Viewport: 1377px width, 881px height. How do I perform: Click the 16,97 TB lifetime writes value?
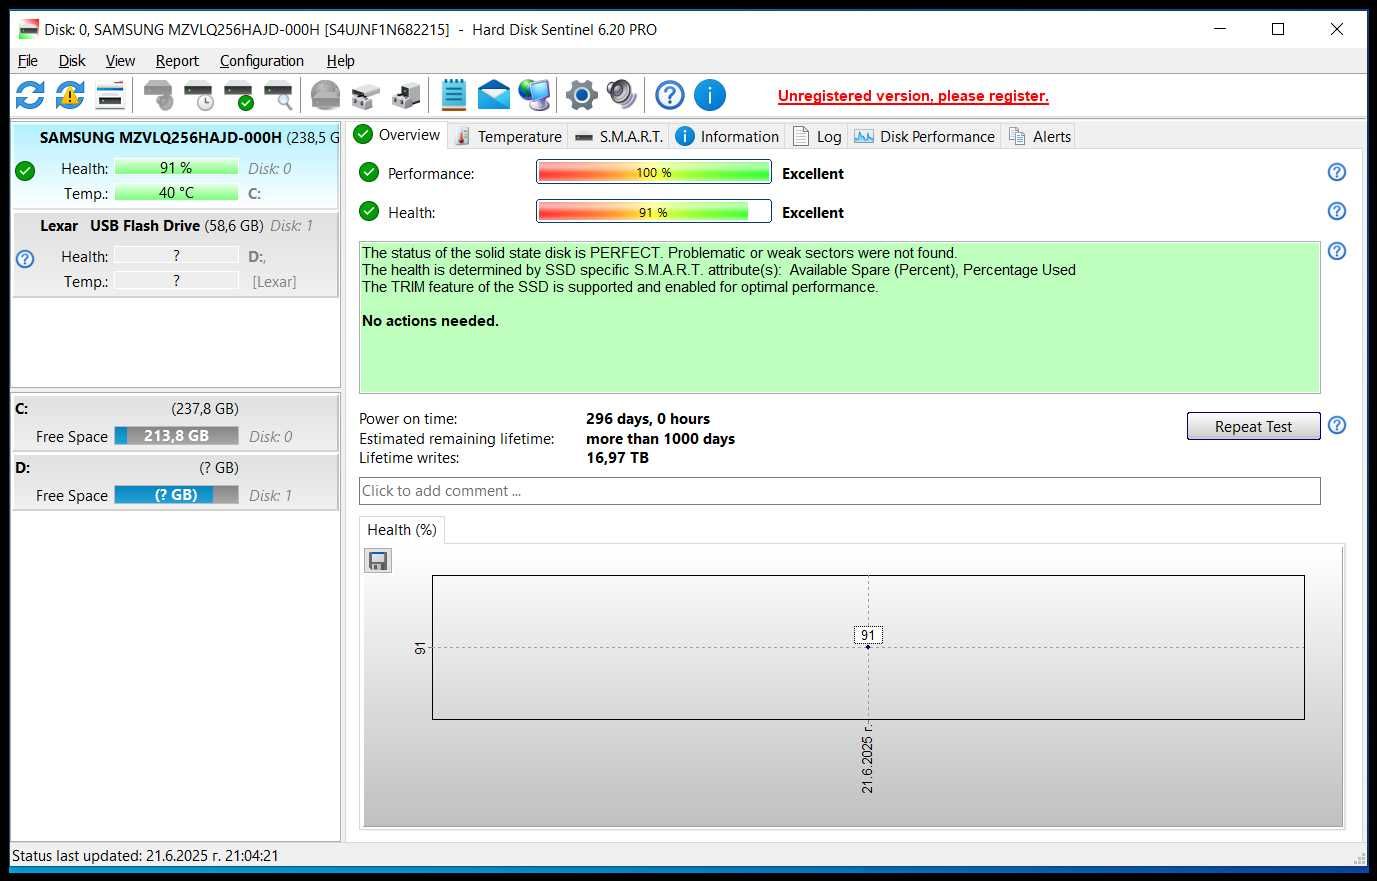[617, 458]
